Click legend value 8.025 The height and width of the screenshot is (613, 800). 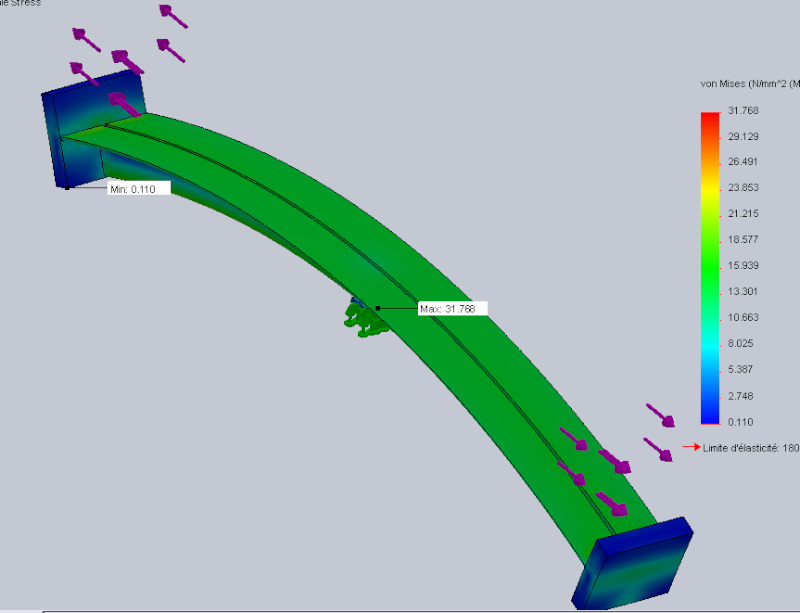coord(740,344)
